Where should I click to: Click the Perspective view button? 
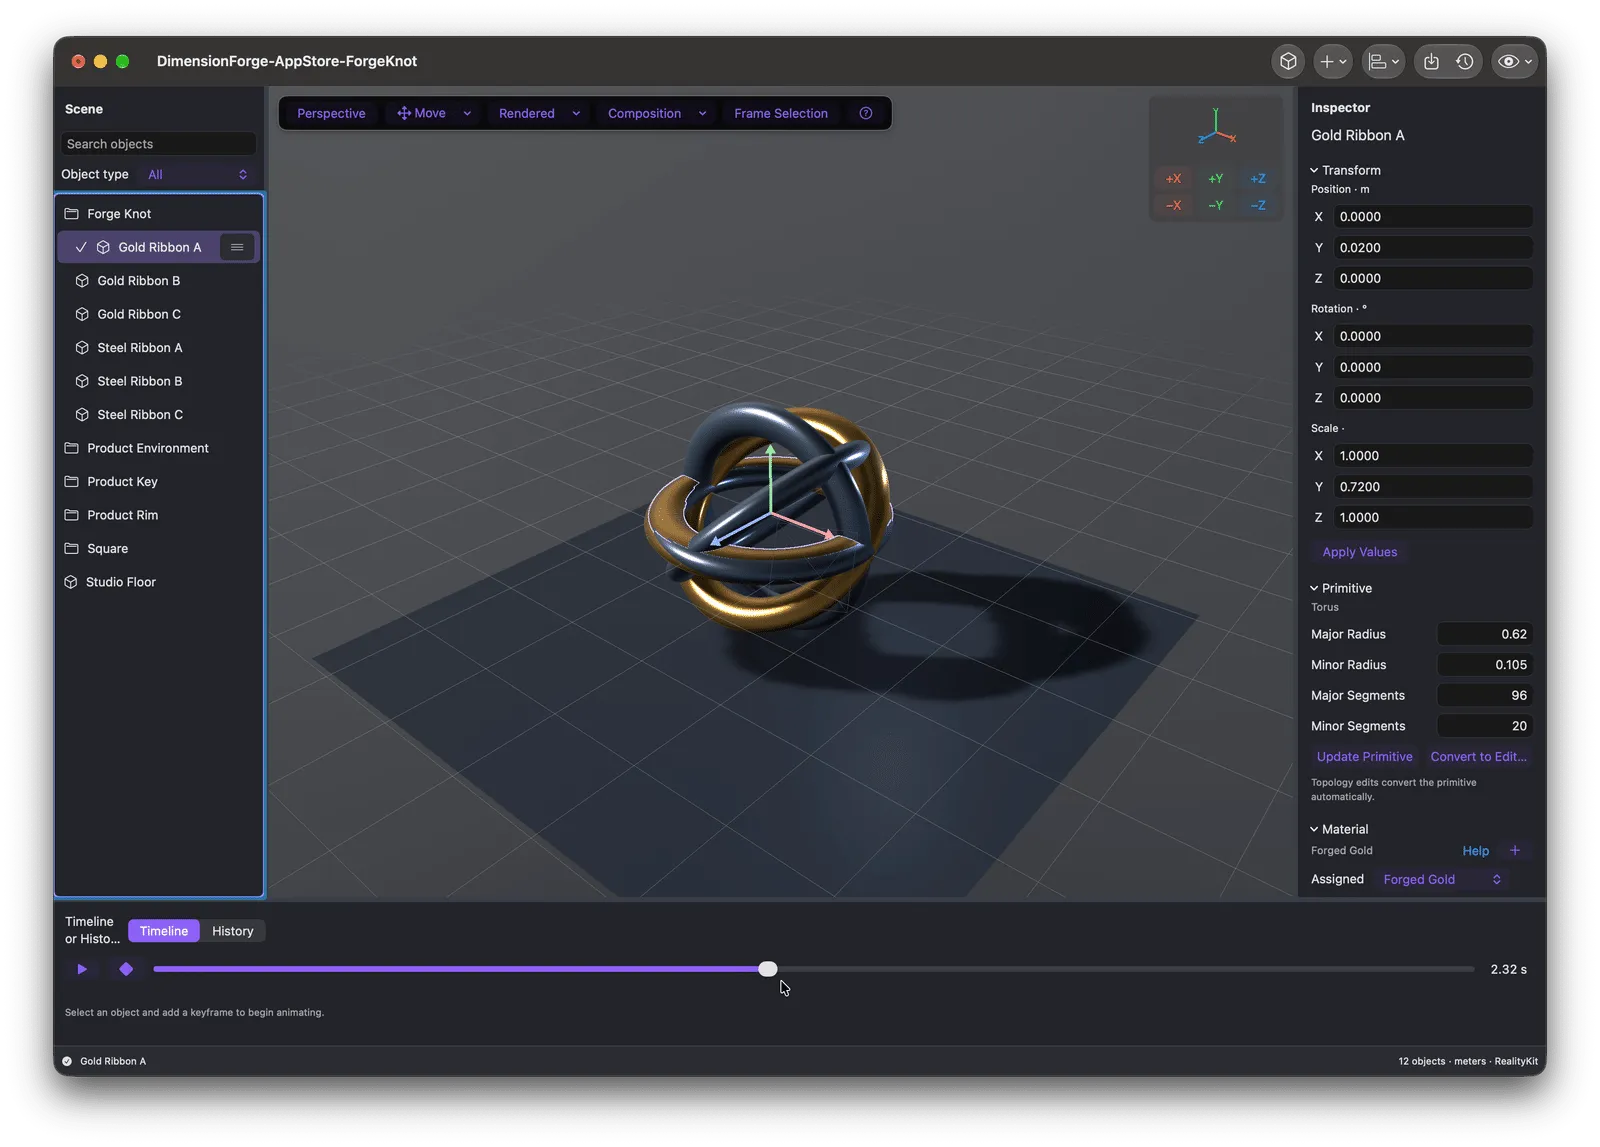click(x=331, y=113)
